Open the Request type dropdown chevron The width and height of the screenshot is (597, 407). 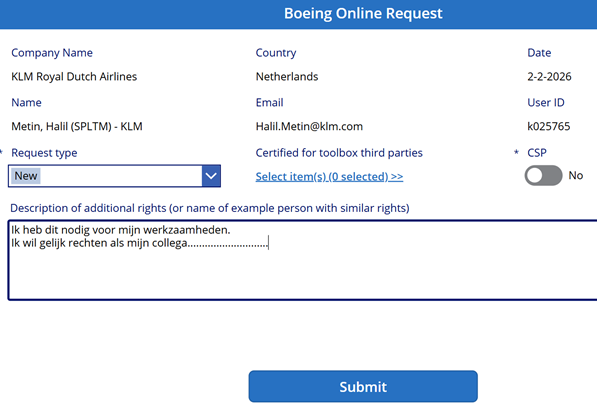(x=211, y=176)
